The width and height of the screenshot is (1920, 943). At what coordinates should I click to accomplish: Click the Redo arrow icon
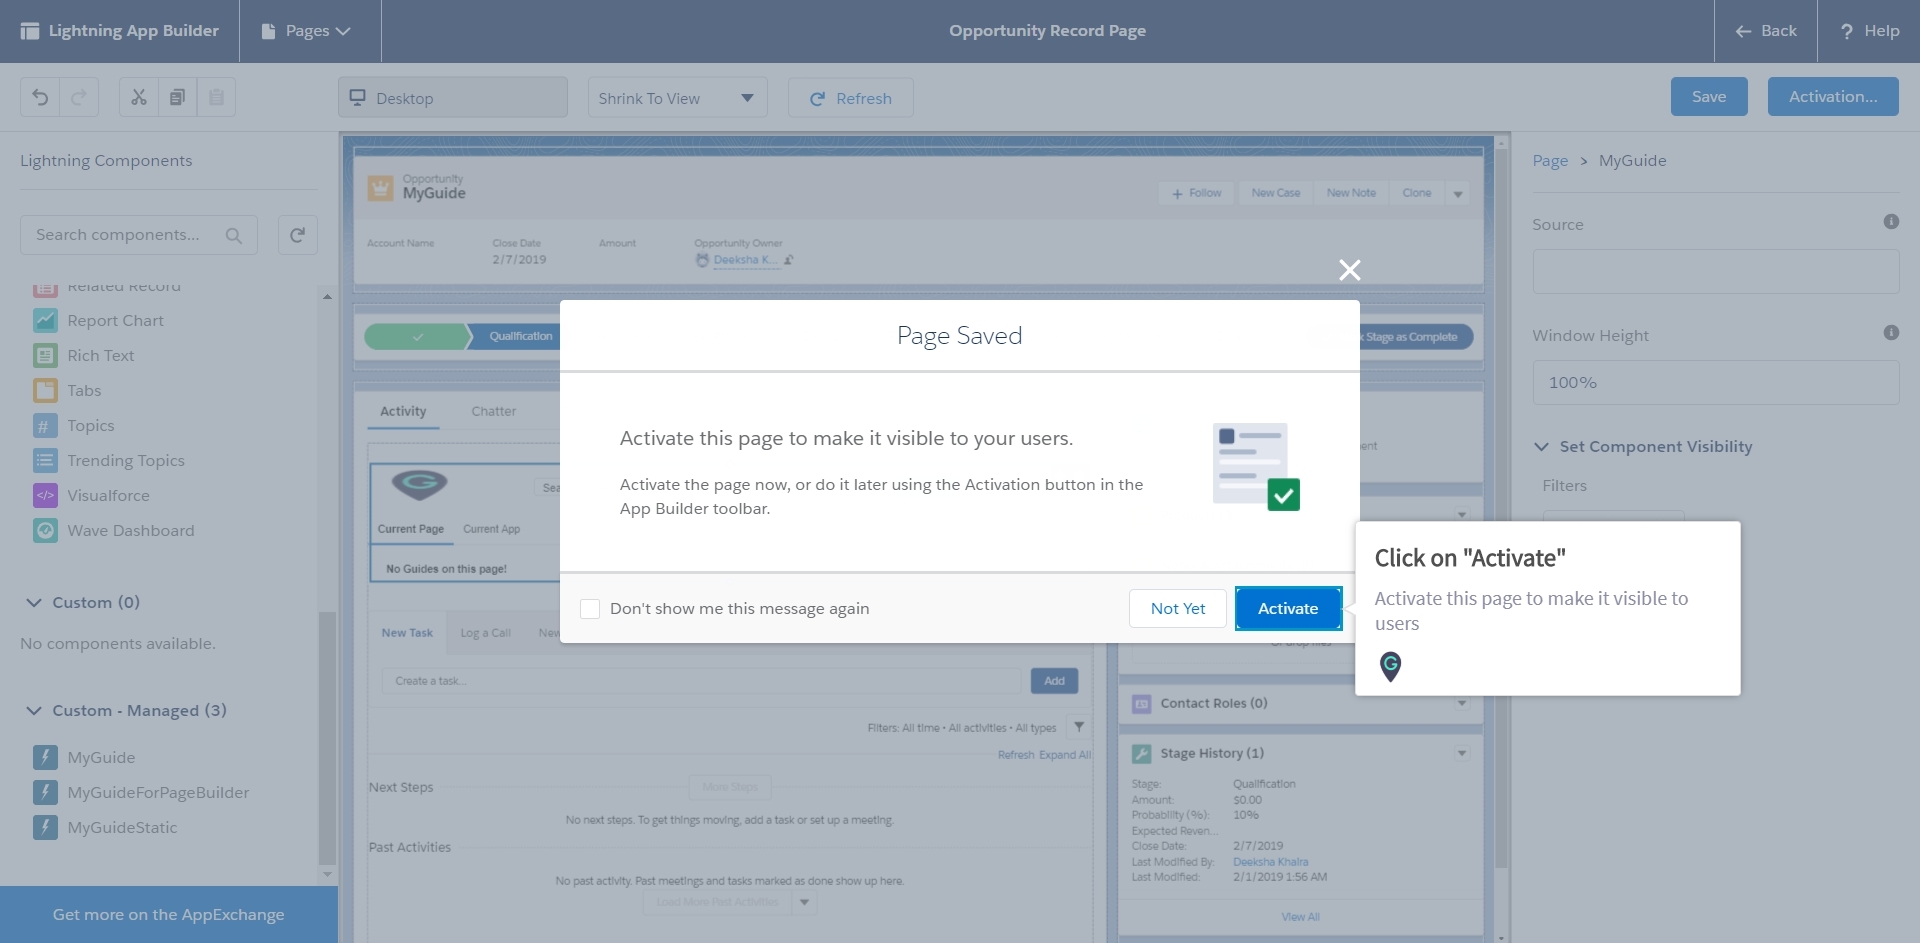click(79, 97)
